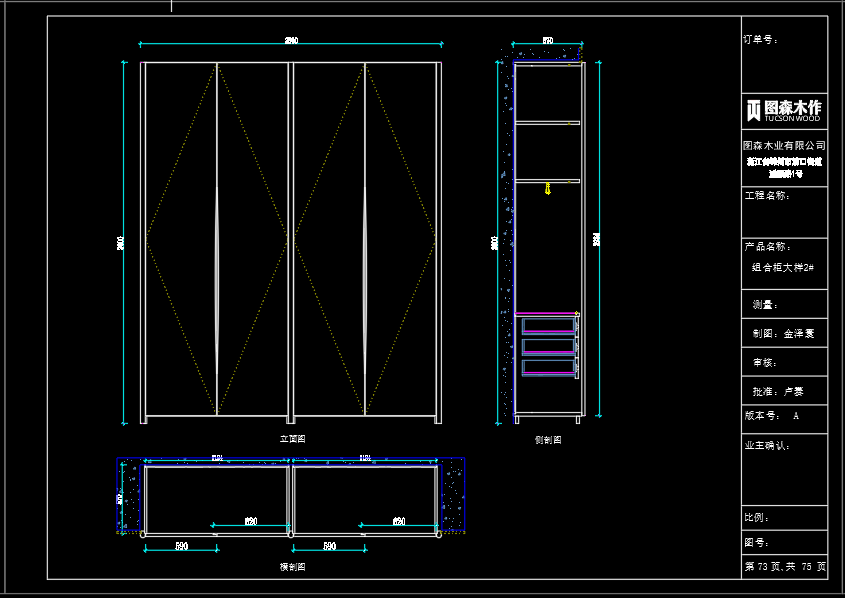The image size is (845, 598).
Task: Click the 业主确认 owner confirmation cell
Action: [767, 446]
